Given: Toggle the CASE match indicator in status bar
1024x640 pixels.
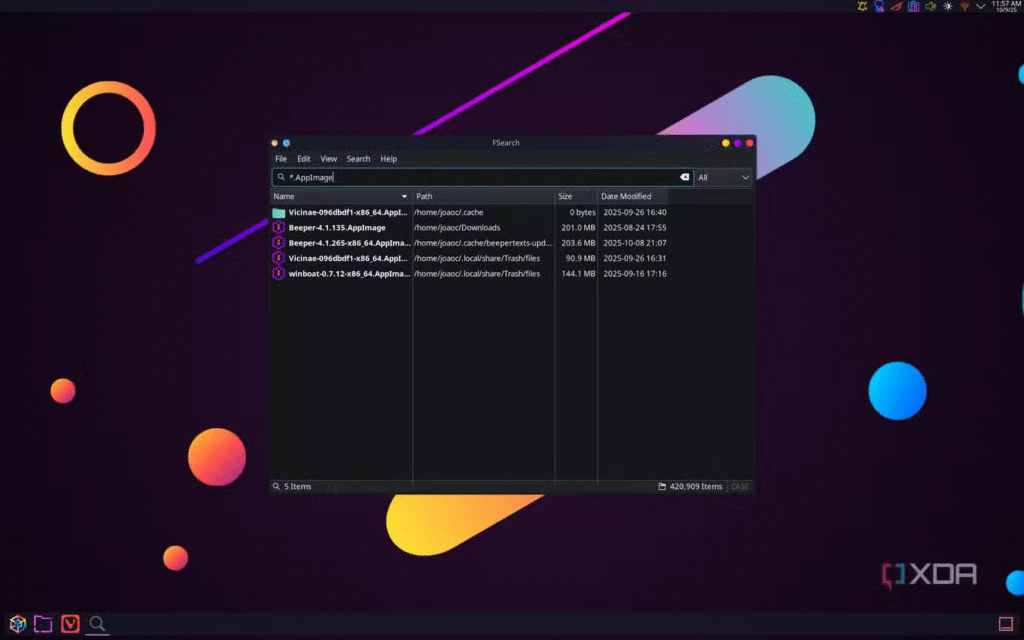Looking at the screenshot, I should (740, 487).
